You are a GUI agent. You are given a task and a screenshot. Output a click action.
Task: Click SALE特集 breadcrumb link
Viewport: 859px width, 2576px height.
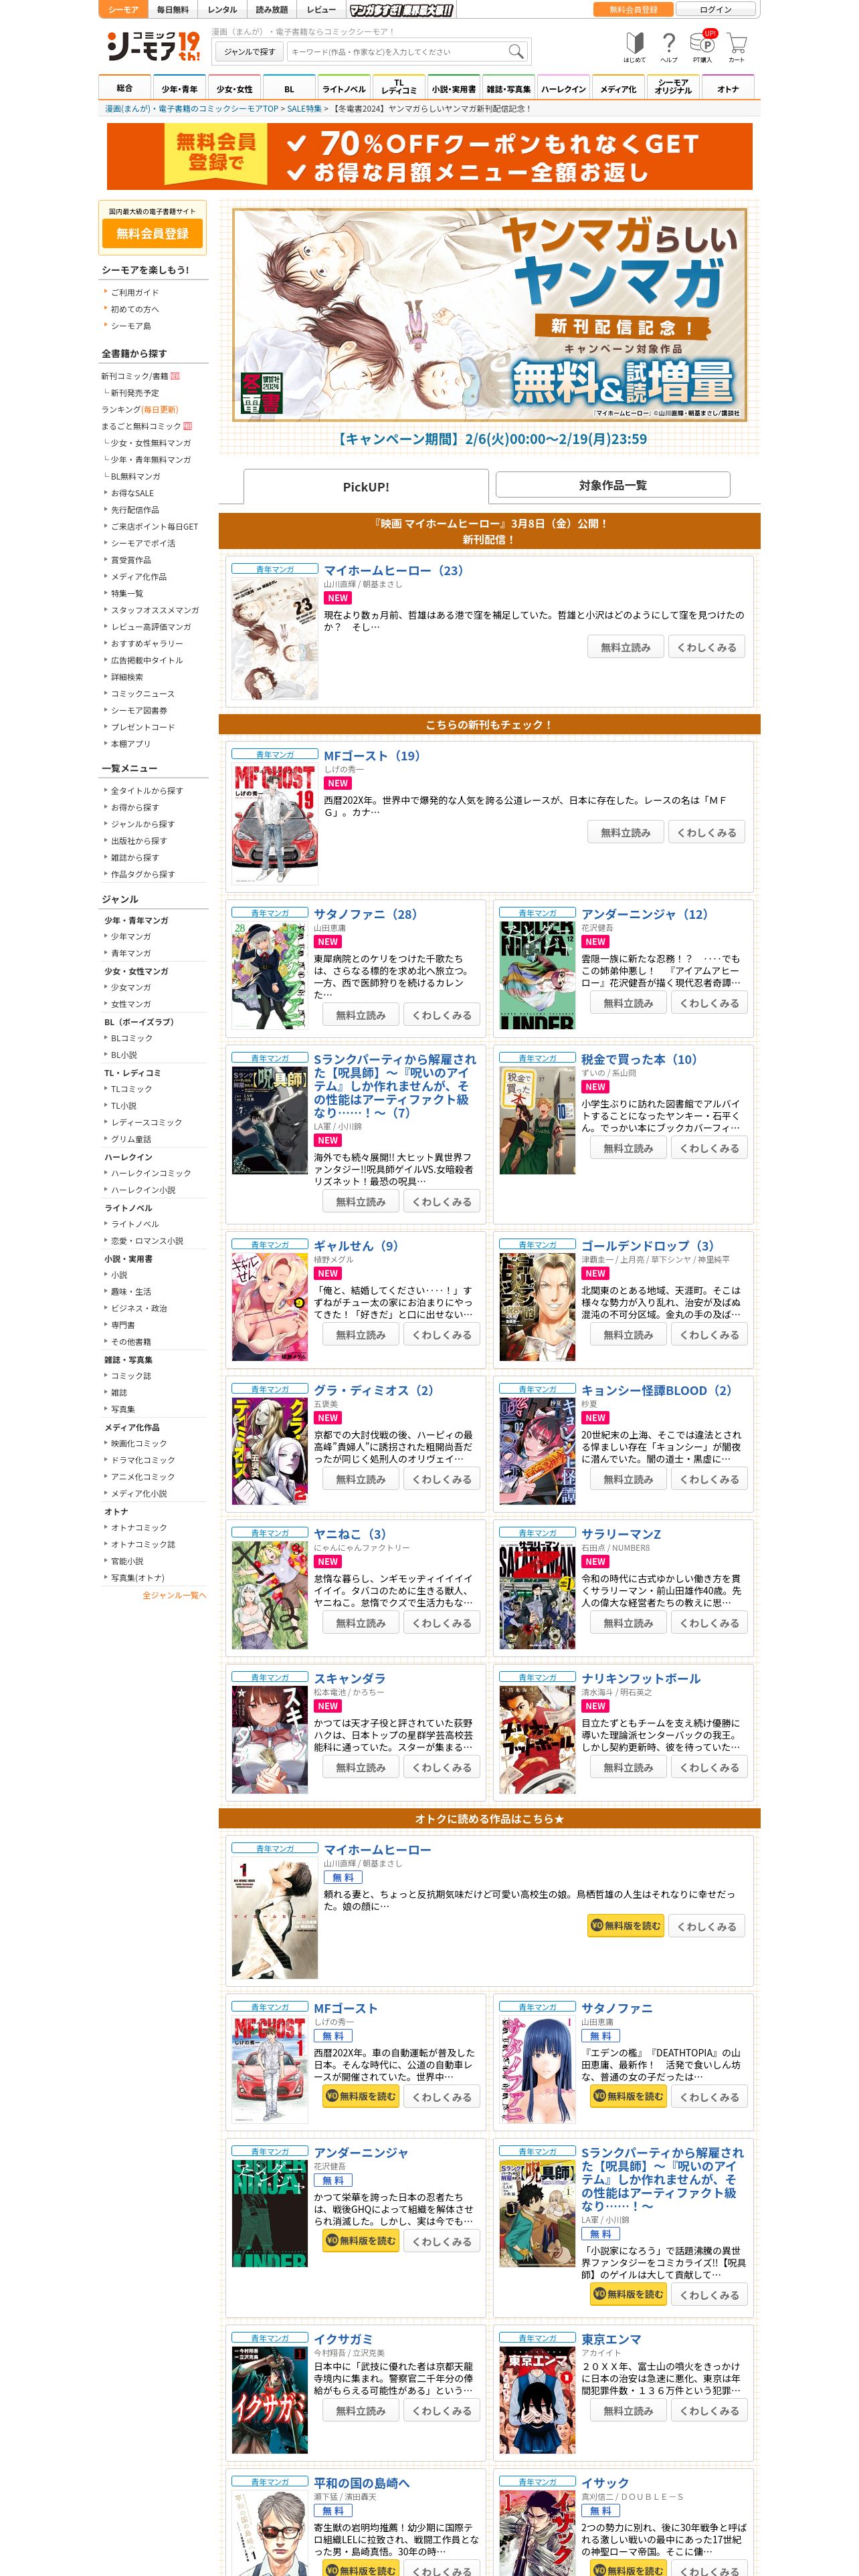tap(304, 109)
